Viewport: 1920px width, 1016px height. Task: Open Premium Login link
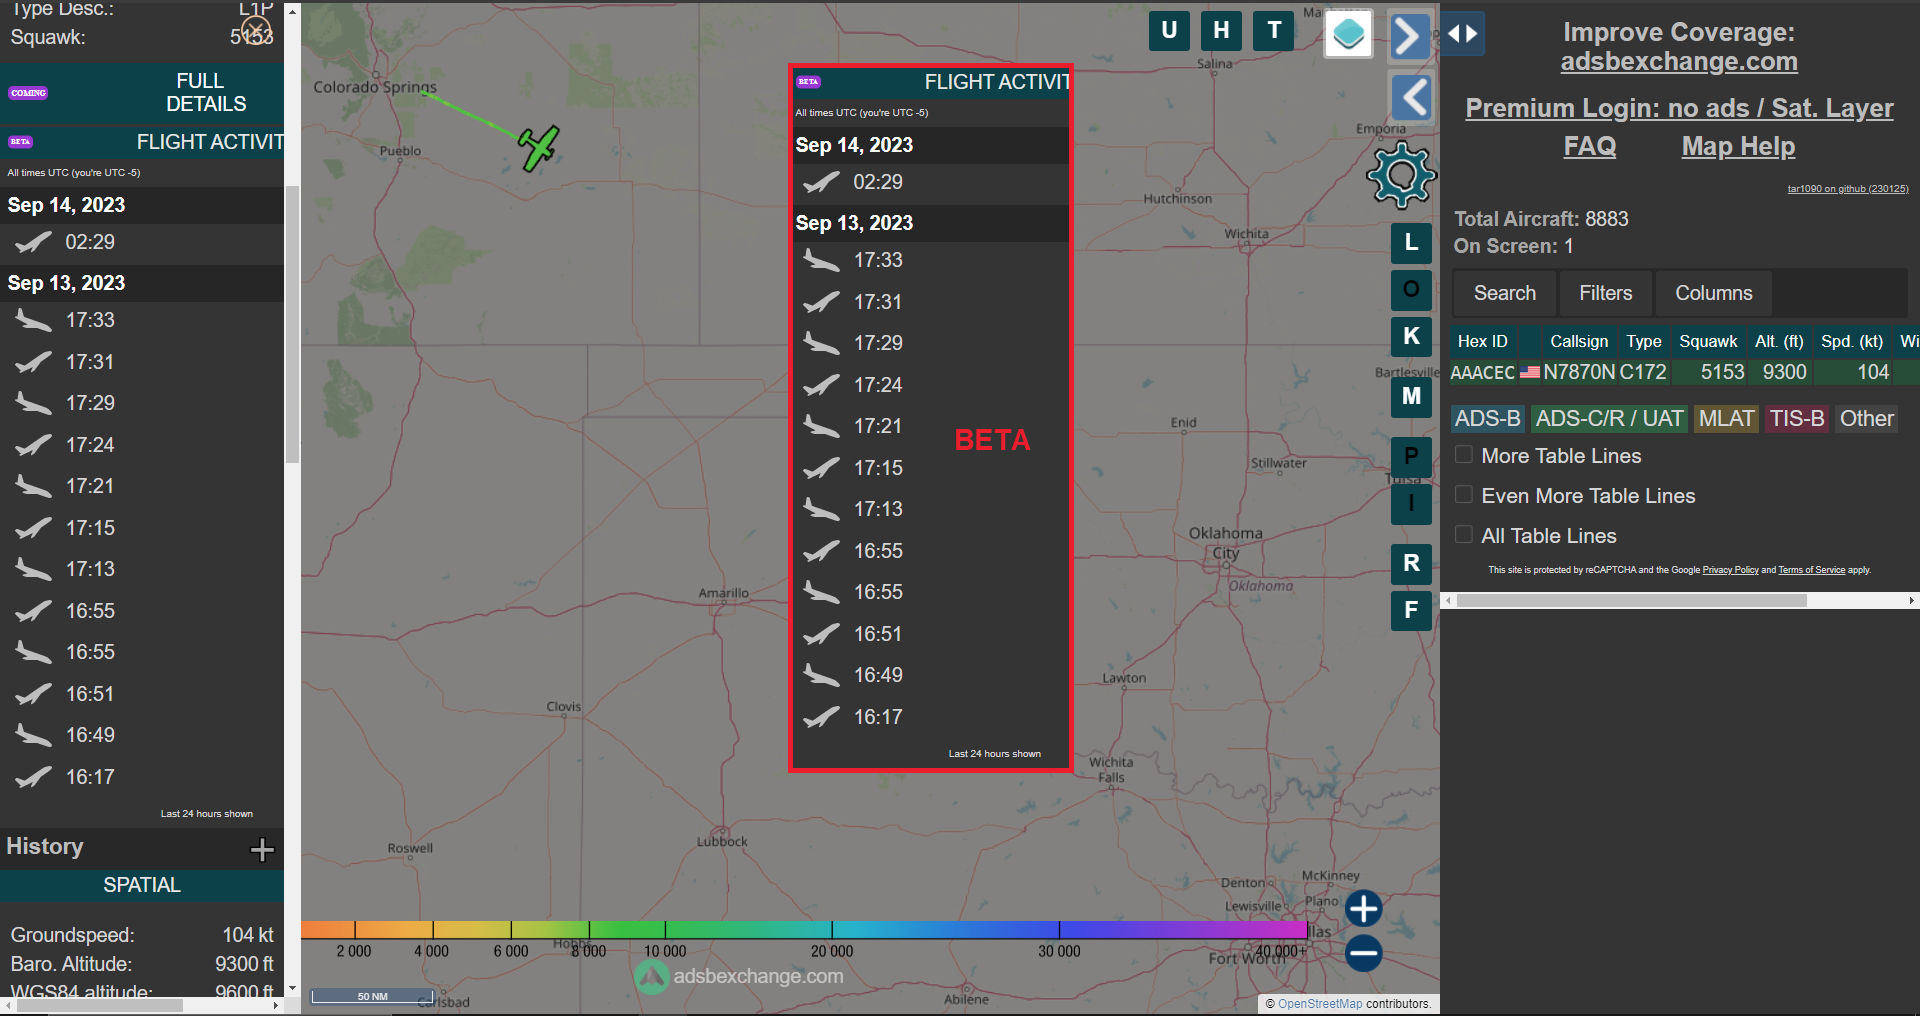[x=1679, y=108]
